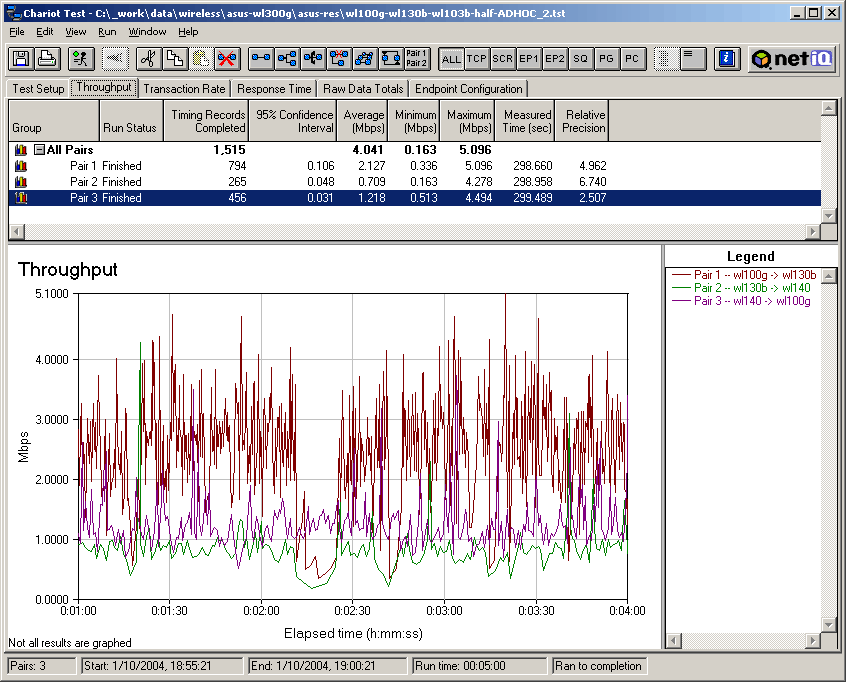This screenshot has height=682, width=846.
Task: Click the results table scroll-down arrow
Action: pos(828,215)
